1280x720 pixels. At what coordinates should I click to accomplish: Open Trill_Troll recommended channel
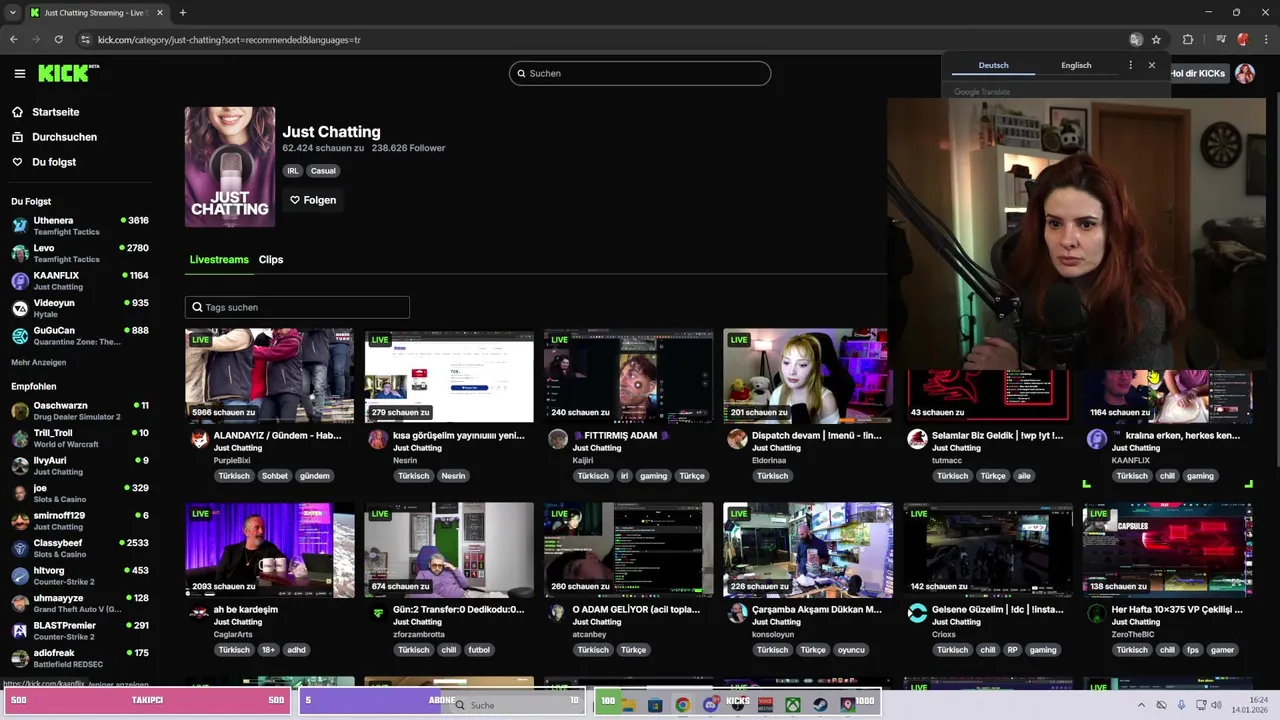coord(80,437)
